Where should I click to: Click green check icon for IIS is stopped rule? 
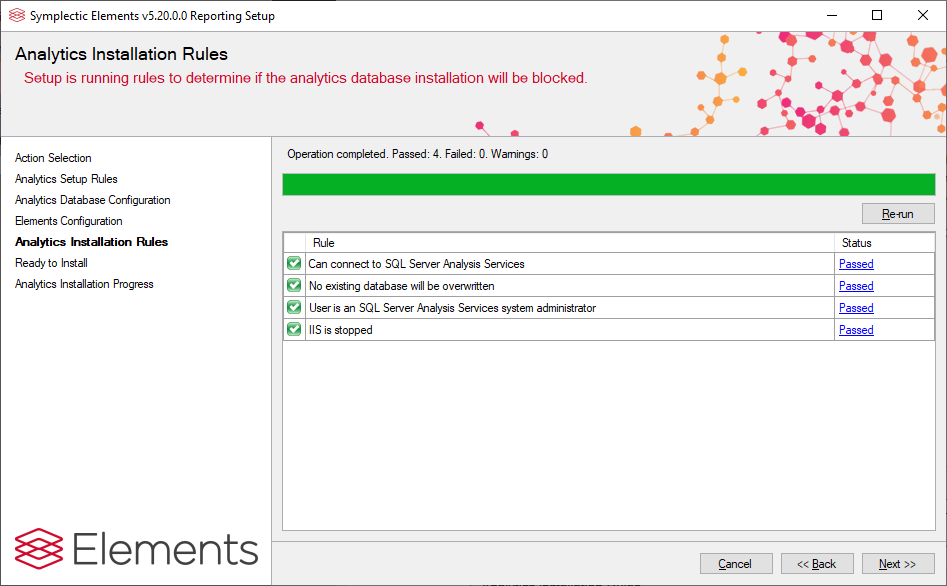294,329
